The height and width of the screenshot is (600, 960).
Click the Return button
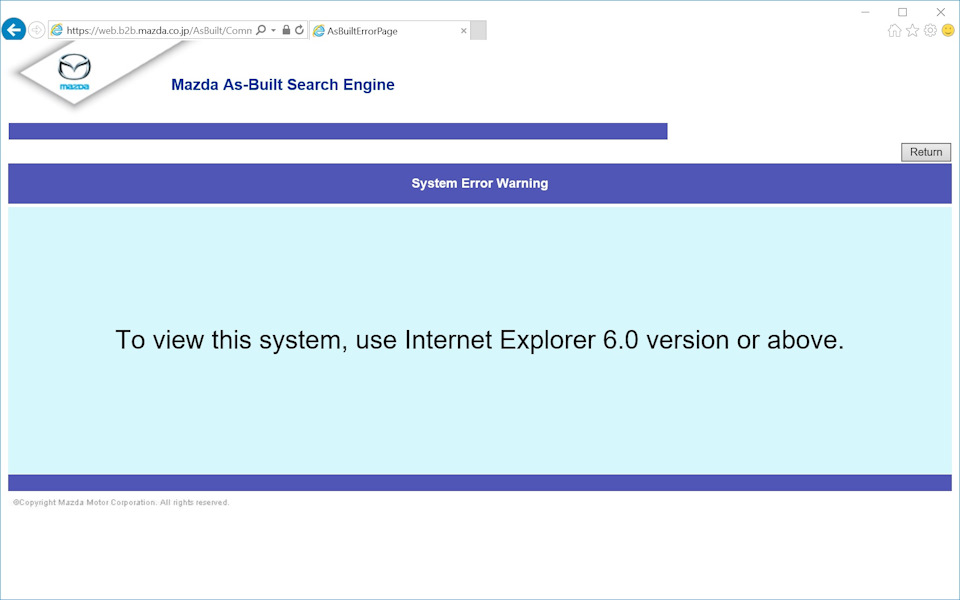[x=926, y=152]
